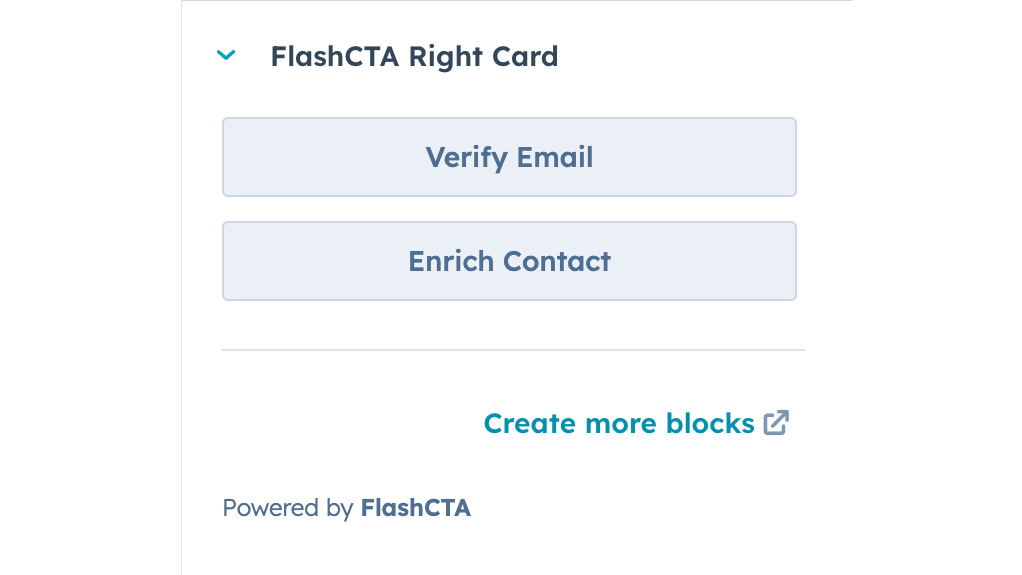Click the second button below Verify Email
This screenshot has width=1022, height=575.
[x=509, y=261]
